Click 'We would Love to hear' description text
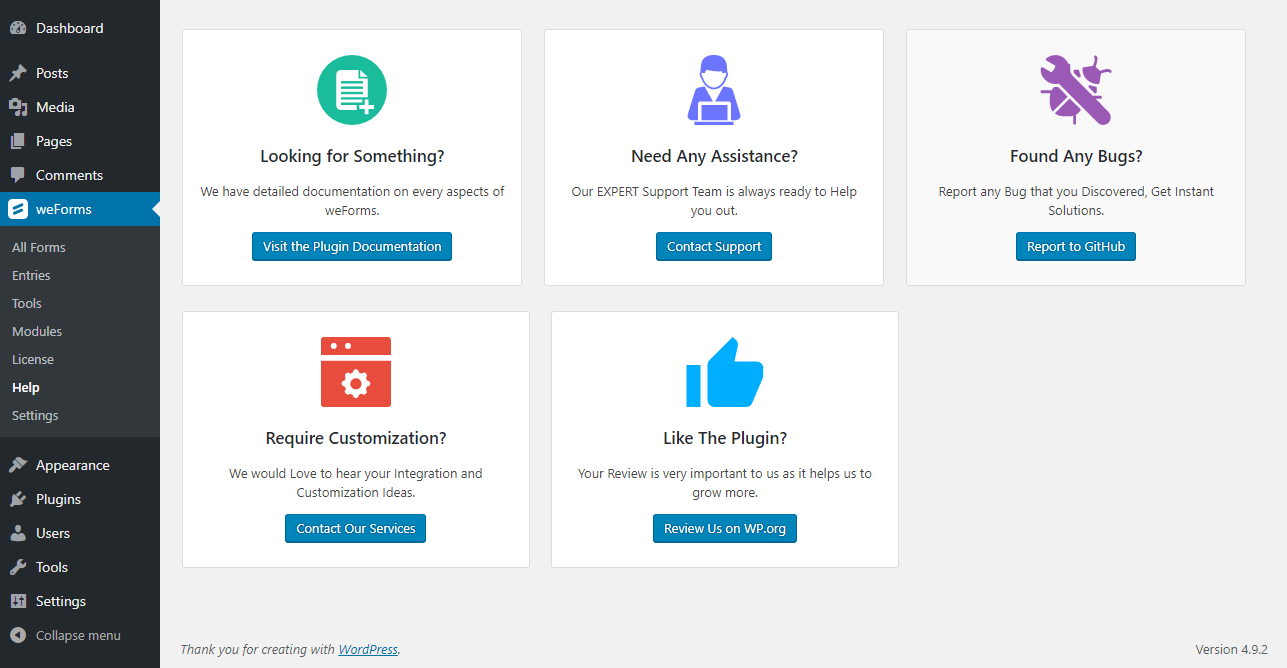 coord(356,483)
